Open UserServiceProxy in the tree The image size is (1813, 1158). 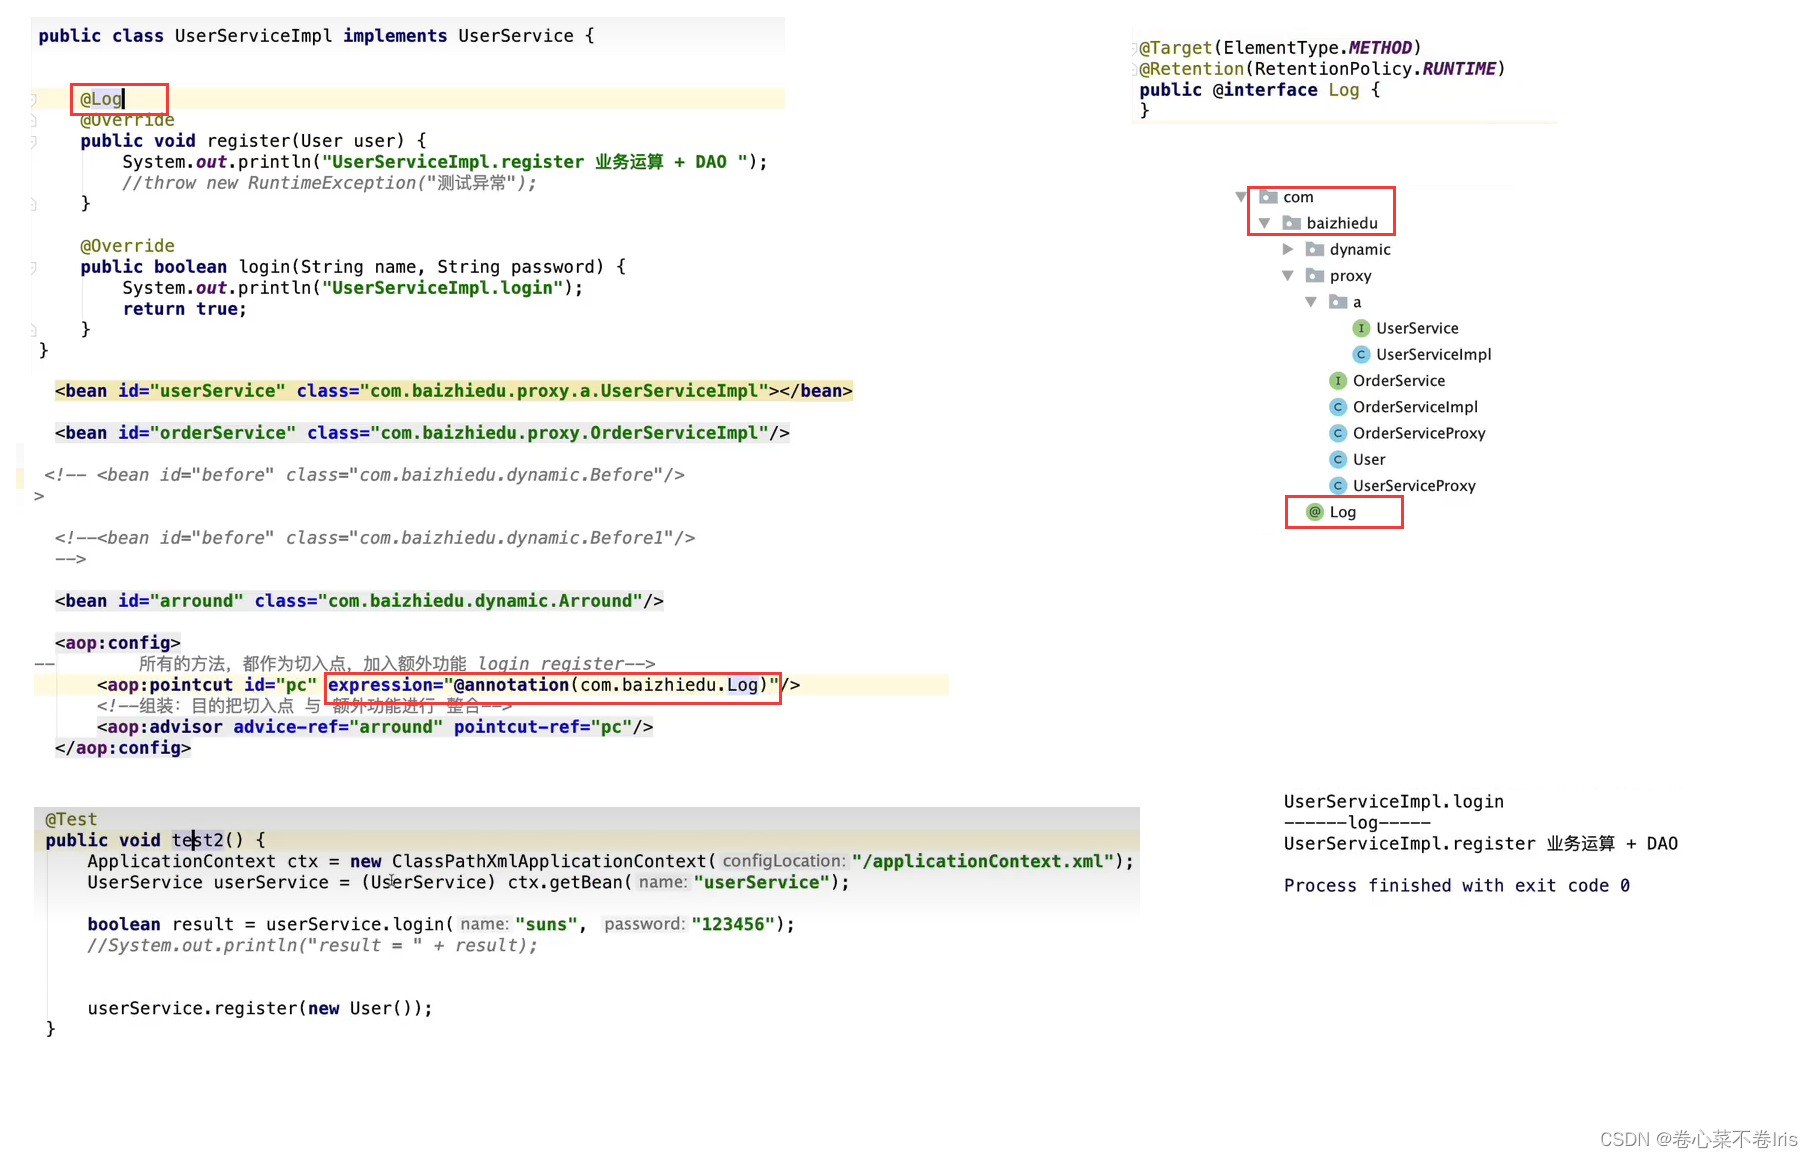tap(1414, 486)
